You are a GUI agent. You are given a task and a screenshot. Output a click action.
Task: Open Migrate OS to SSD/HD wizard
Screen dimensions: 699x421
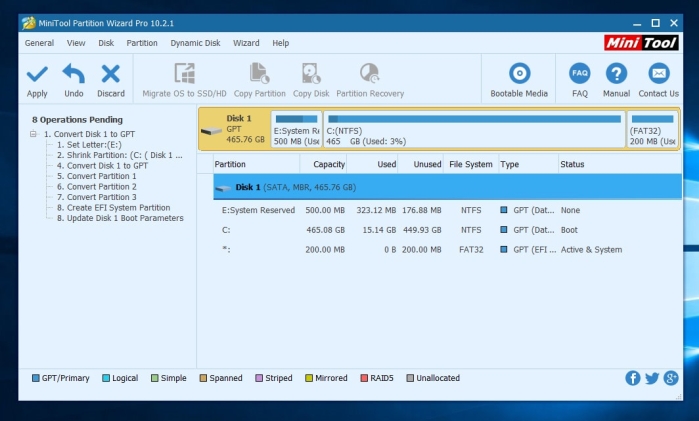[x=184, y=81]
